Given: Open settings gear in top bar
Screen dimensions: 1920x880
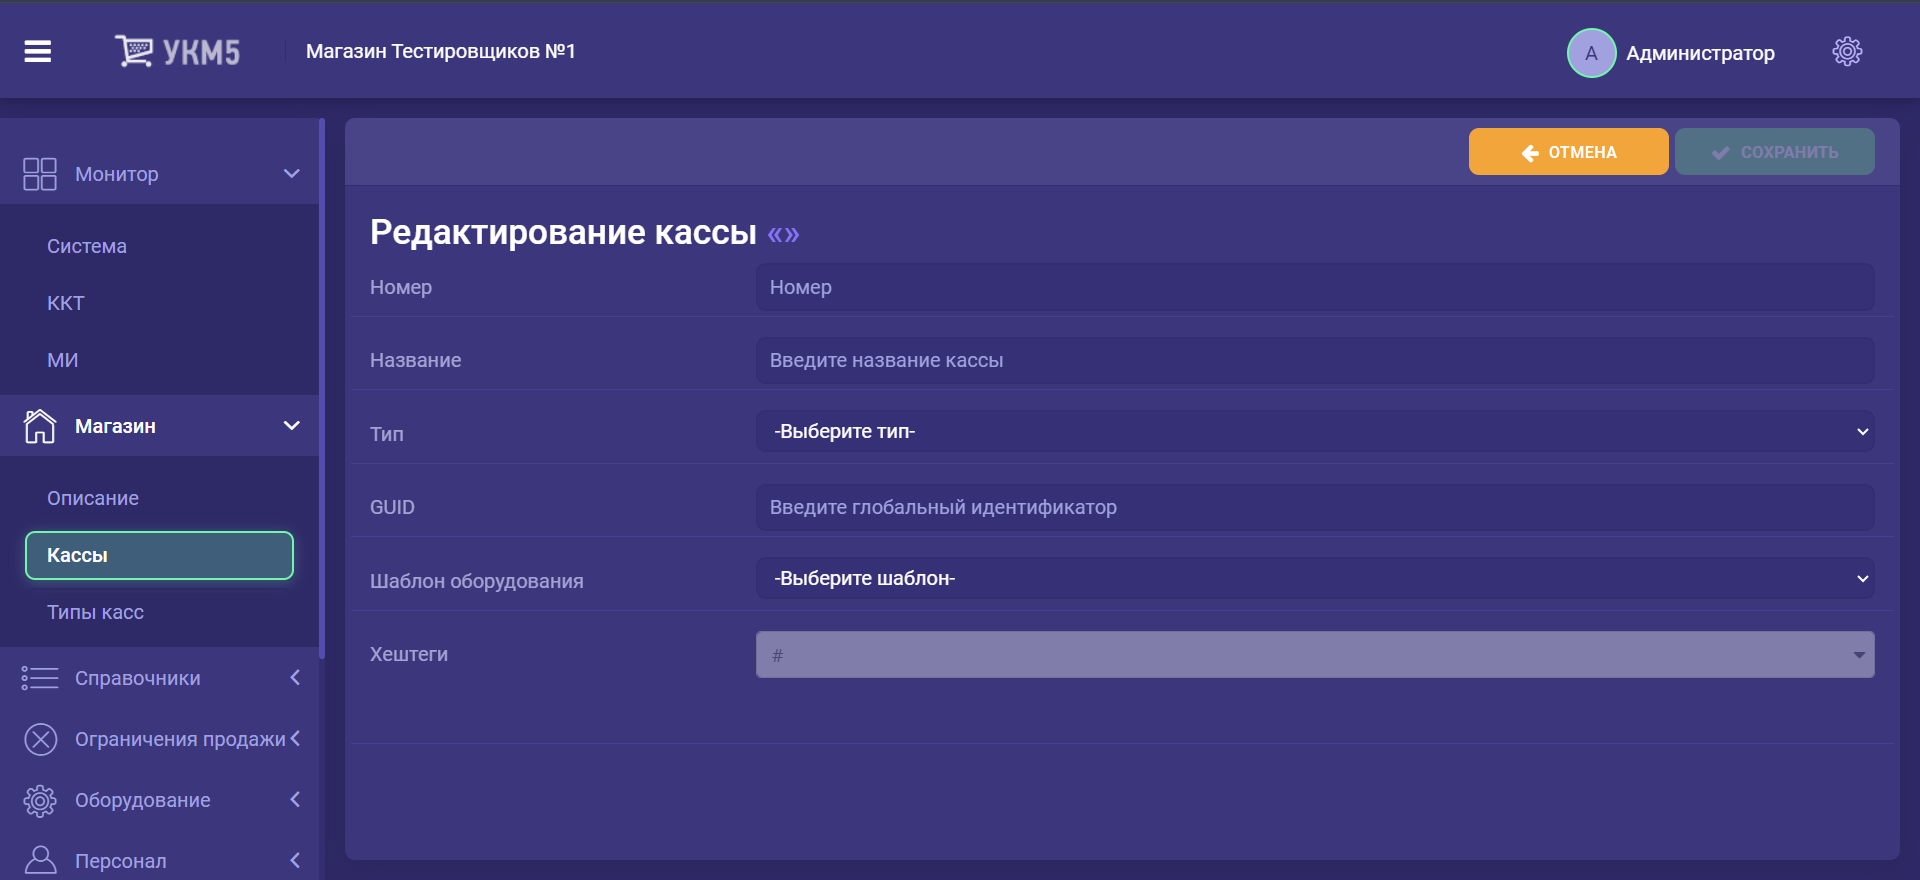Looking at the screenshot, I should (1846, 52).
